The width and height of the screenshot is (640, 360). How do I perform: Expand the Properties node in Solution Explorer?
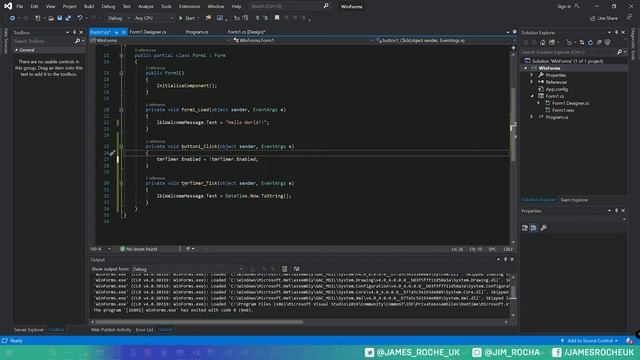click(532, 75)
